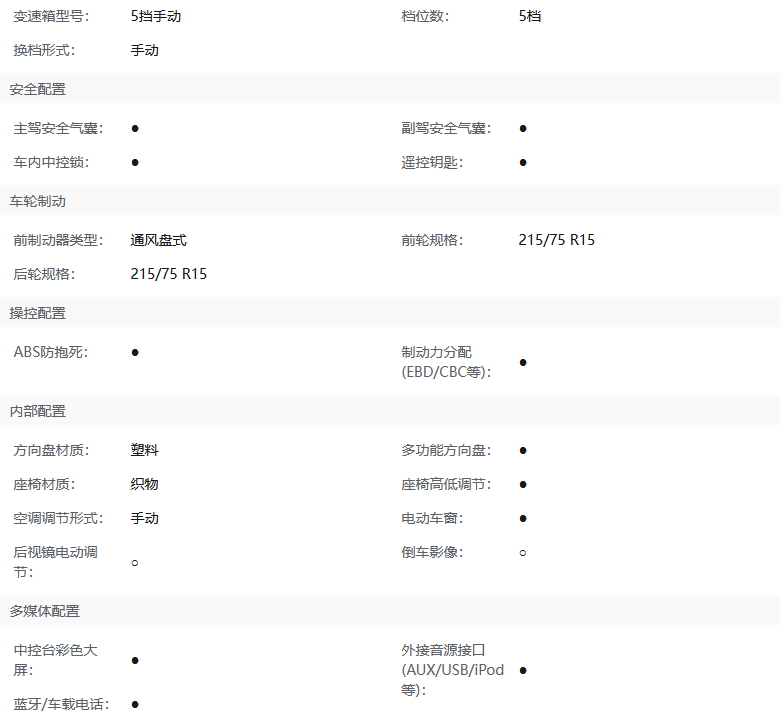Screen dimensions: 784x719
Task: Click the 多媒体配置 section heading
Action: click(x=45, y=611)
